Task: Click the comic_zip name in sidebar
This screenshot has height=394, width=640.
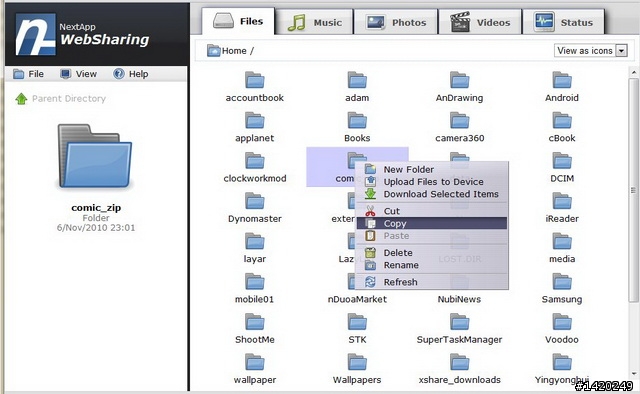Action: coord(96,208)
